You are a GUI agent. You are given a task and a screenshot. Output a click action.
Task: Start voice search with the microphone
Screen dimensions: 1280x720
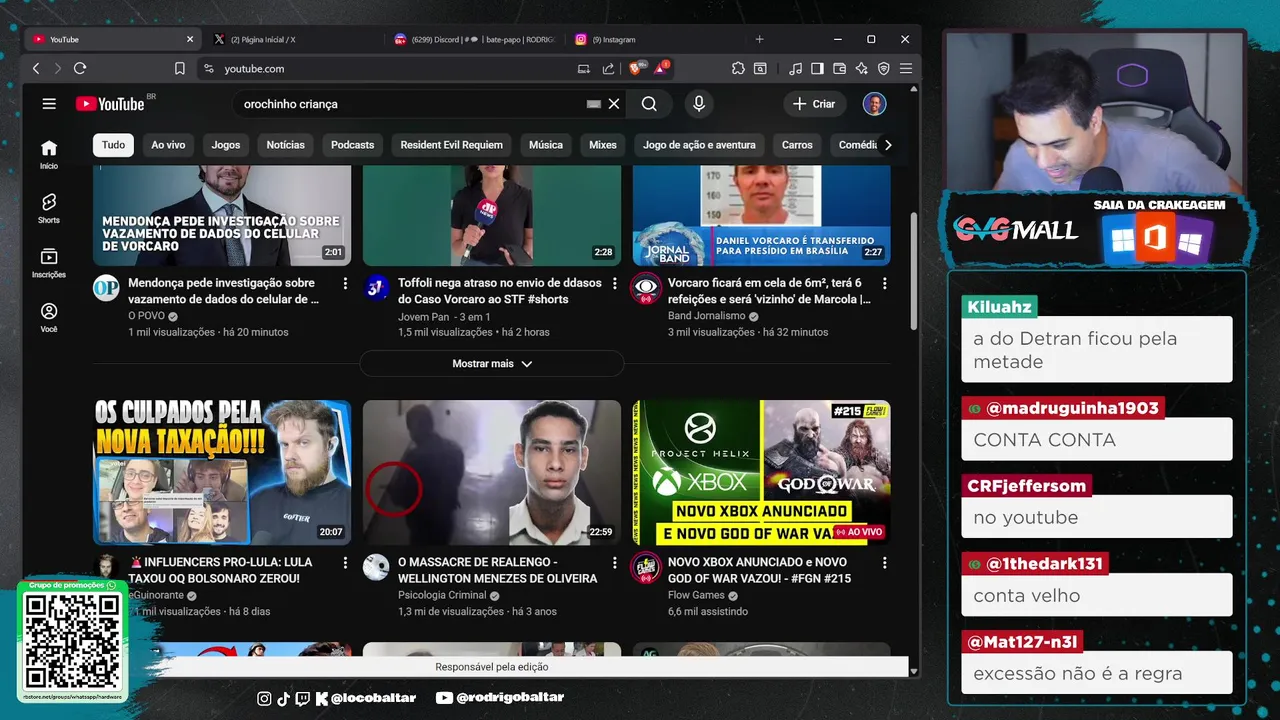click(699, 104)
